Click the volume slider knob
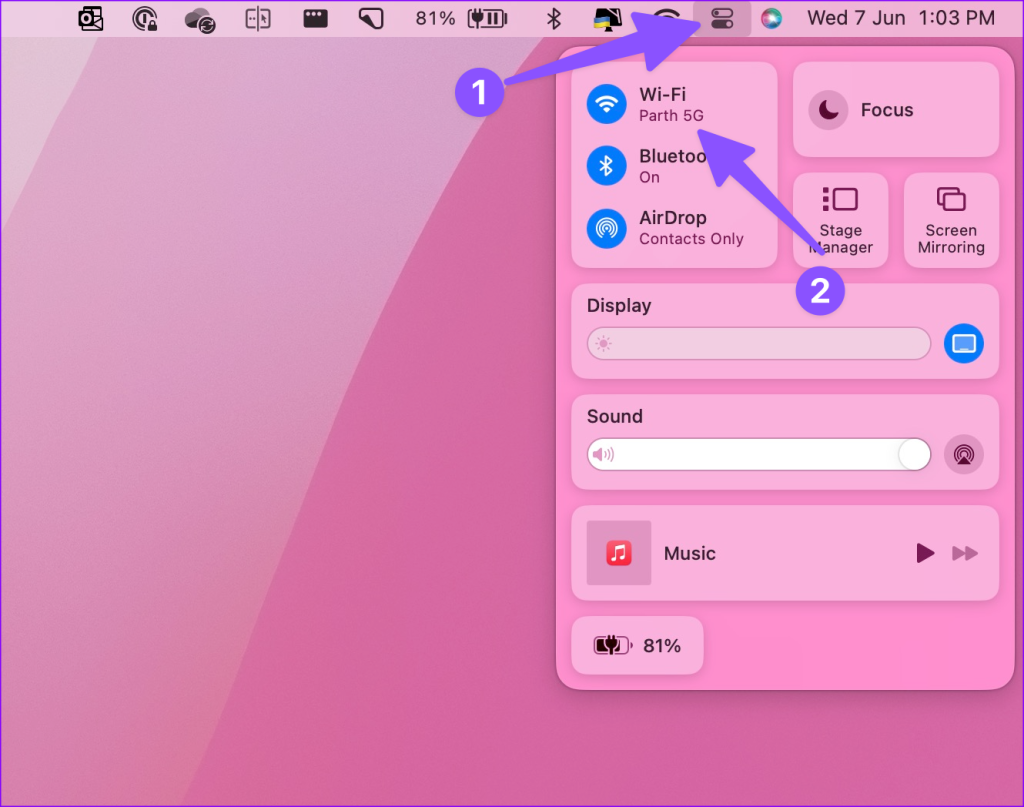1024x807 pixels. (x=914, y=454)
